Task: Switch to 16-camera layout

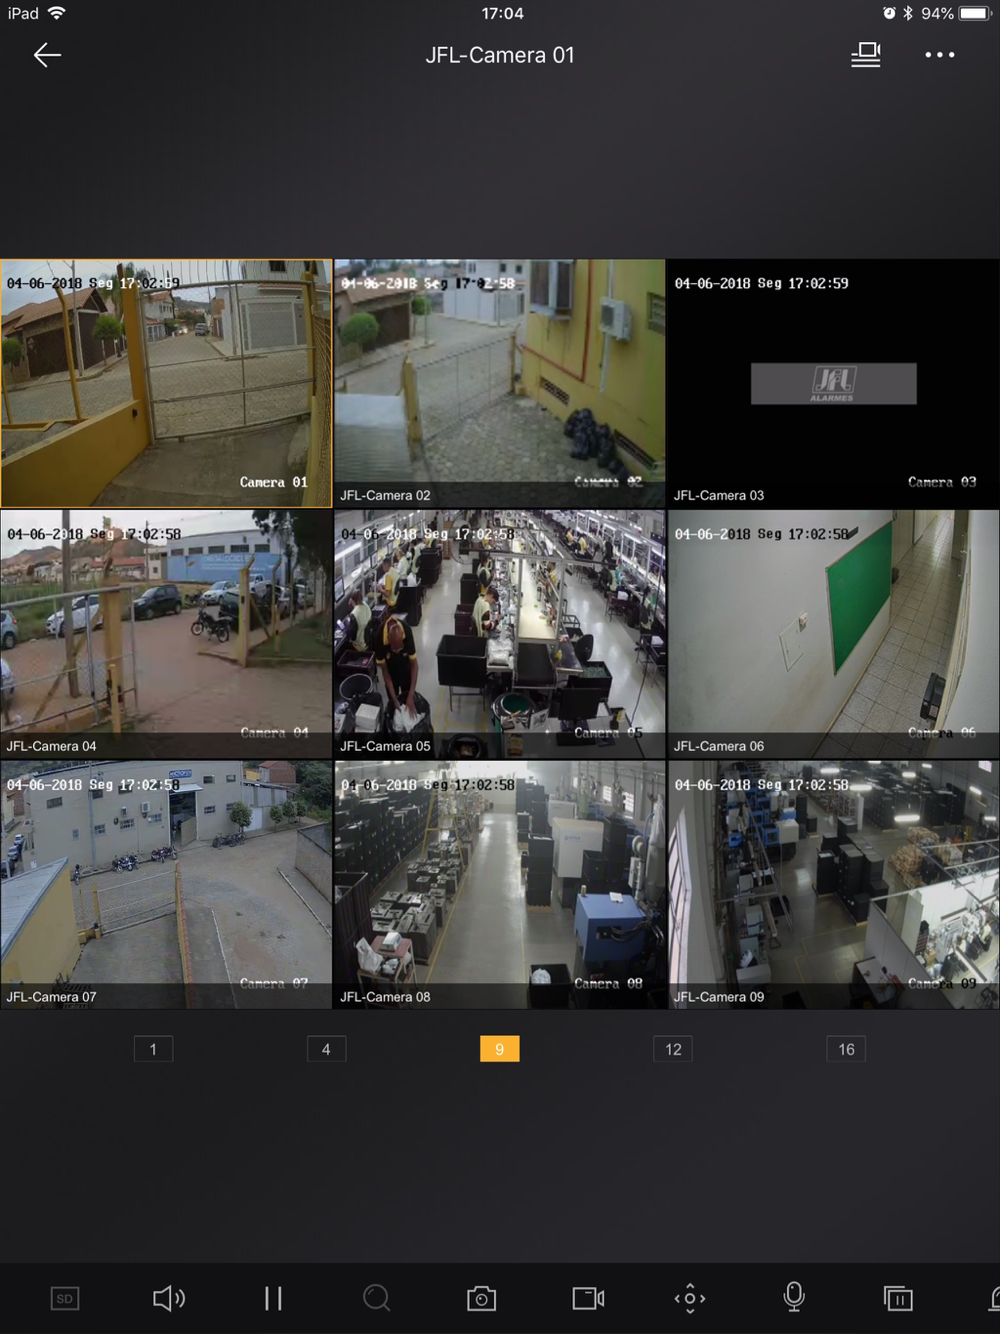Action: click(846, 1049)
